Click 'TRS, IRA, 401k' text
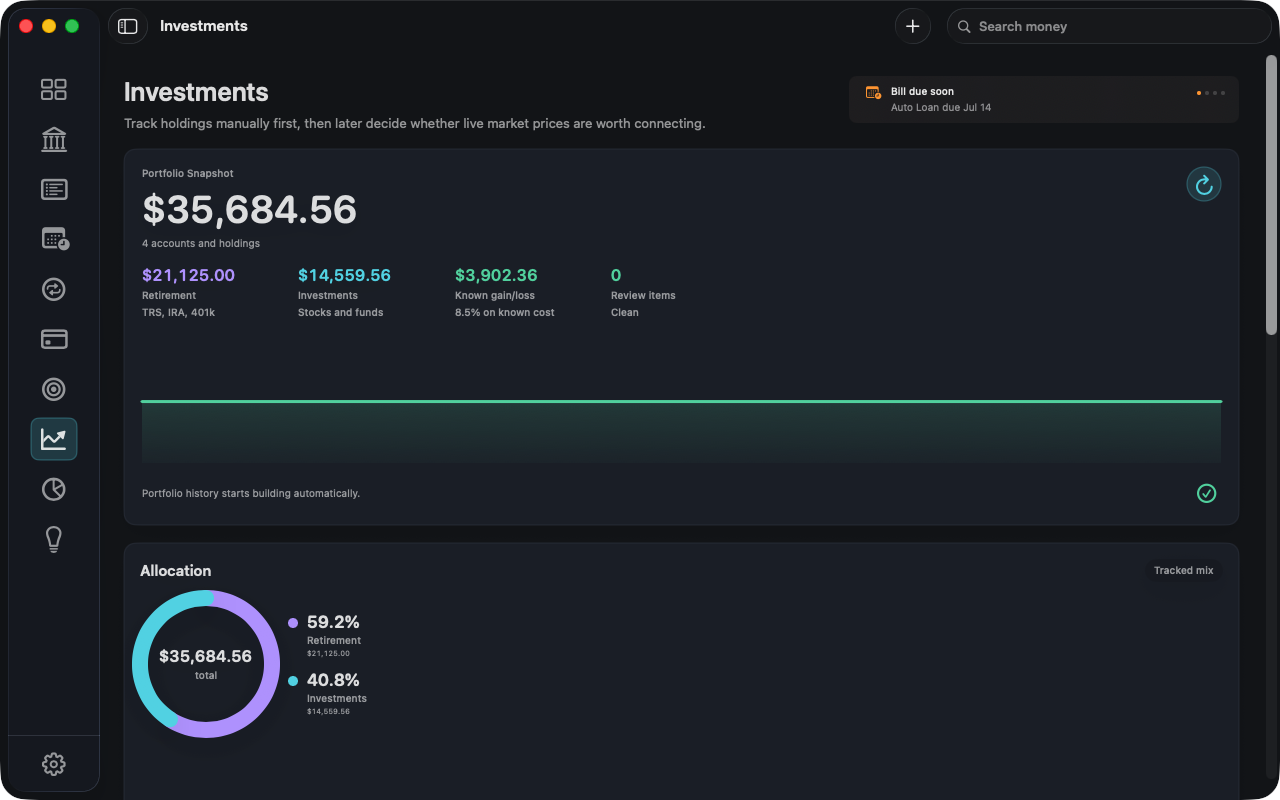The image size is (1280, 800). (178, 312)
